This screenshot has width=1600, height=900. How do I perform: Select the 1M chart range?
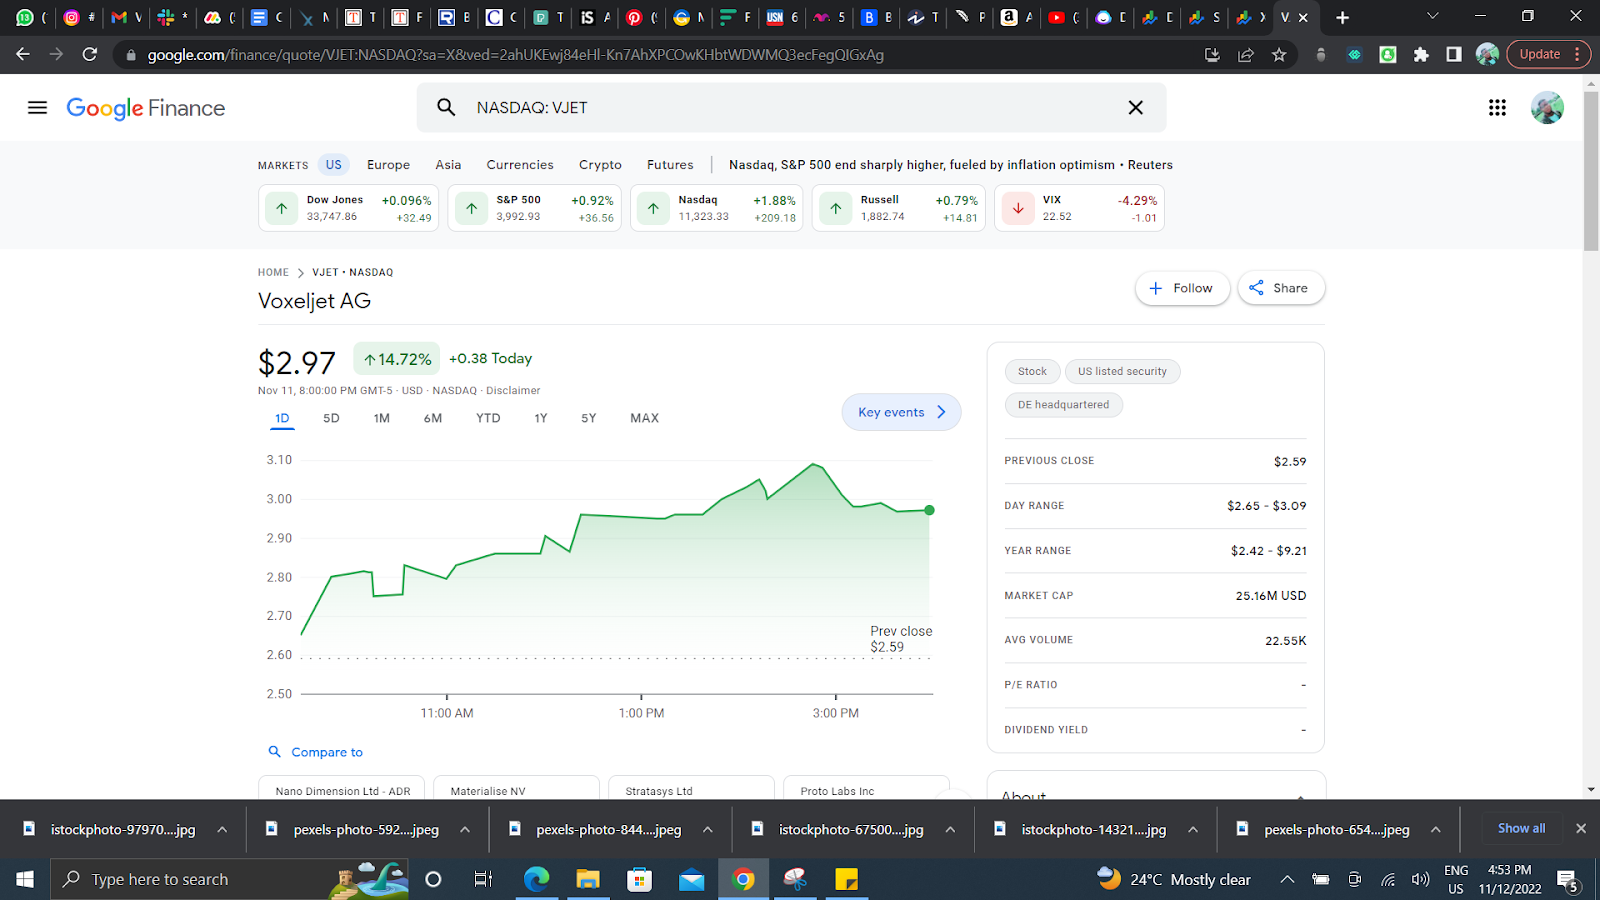[x=382, y=418]
